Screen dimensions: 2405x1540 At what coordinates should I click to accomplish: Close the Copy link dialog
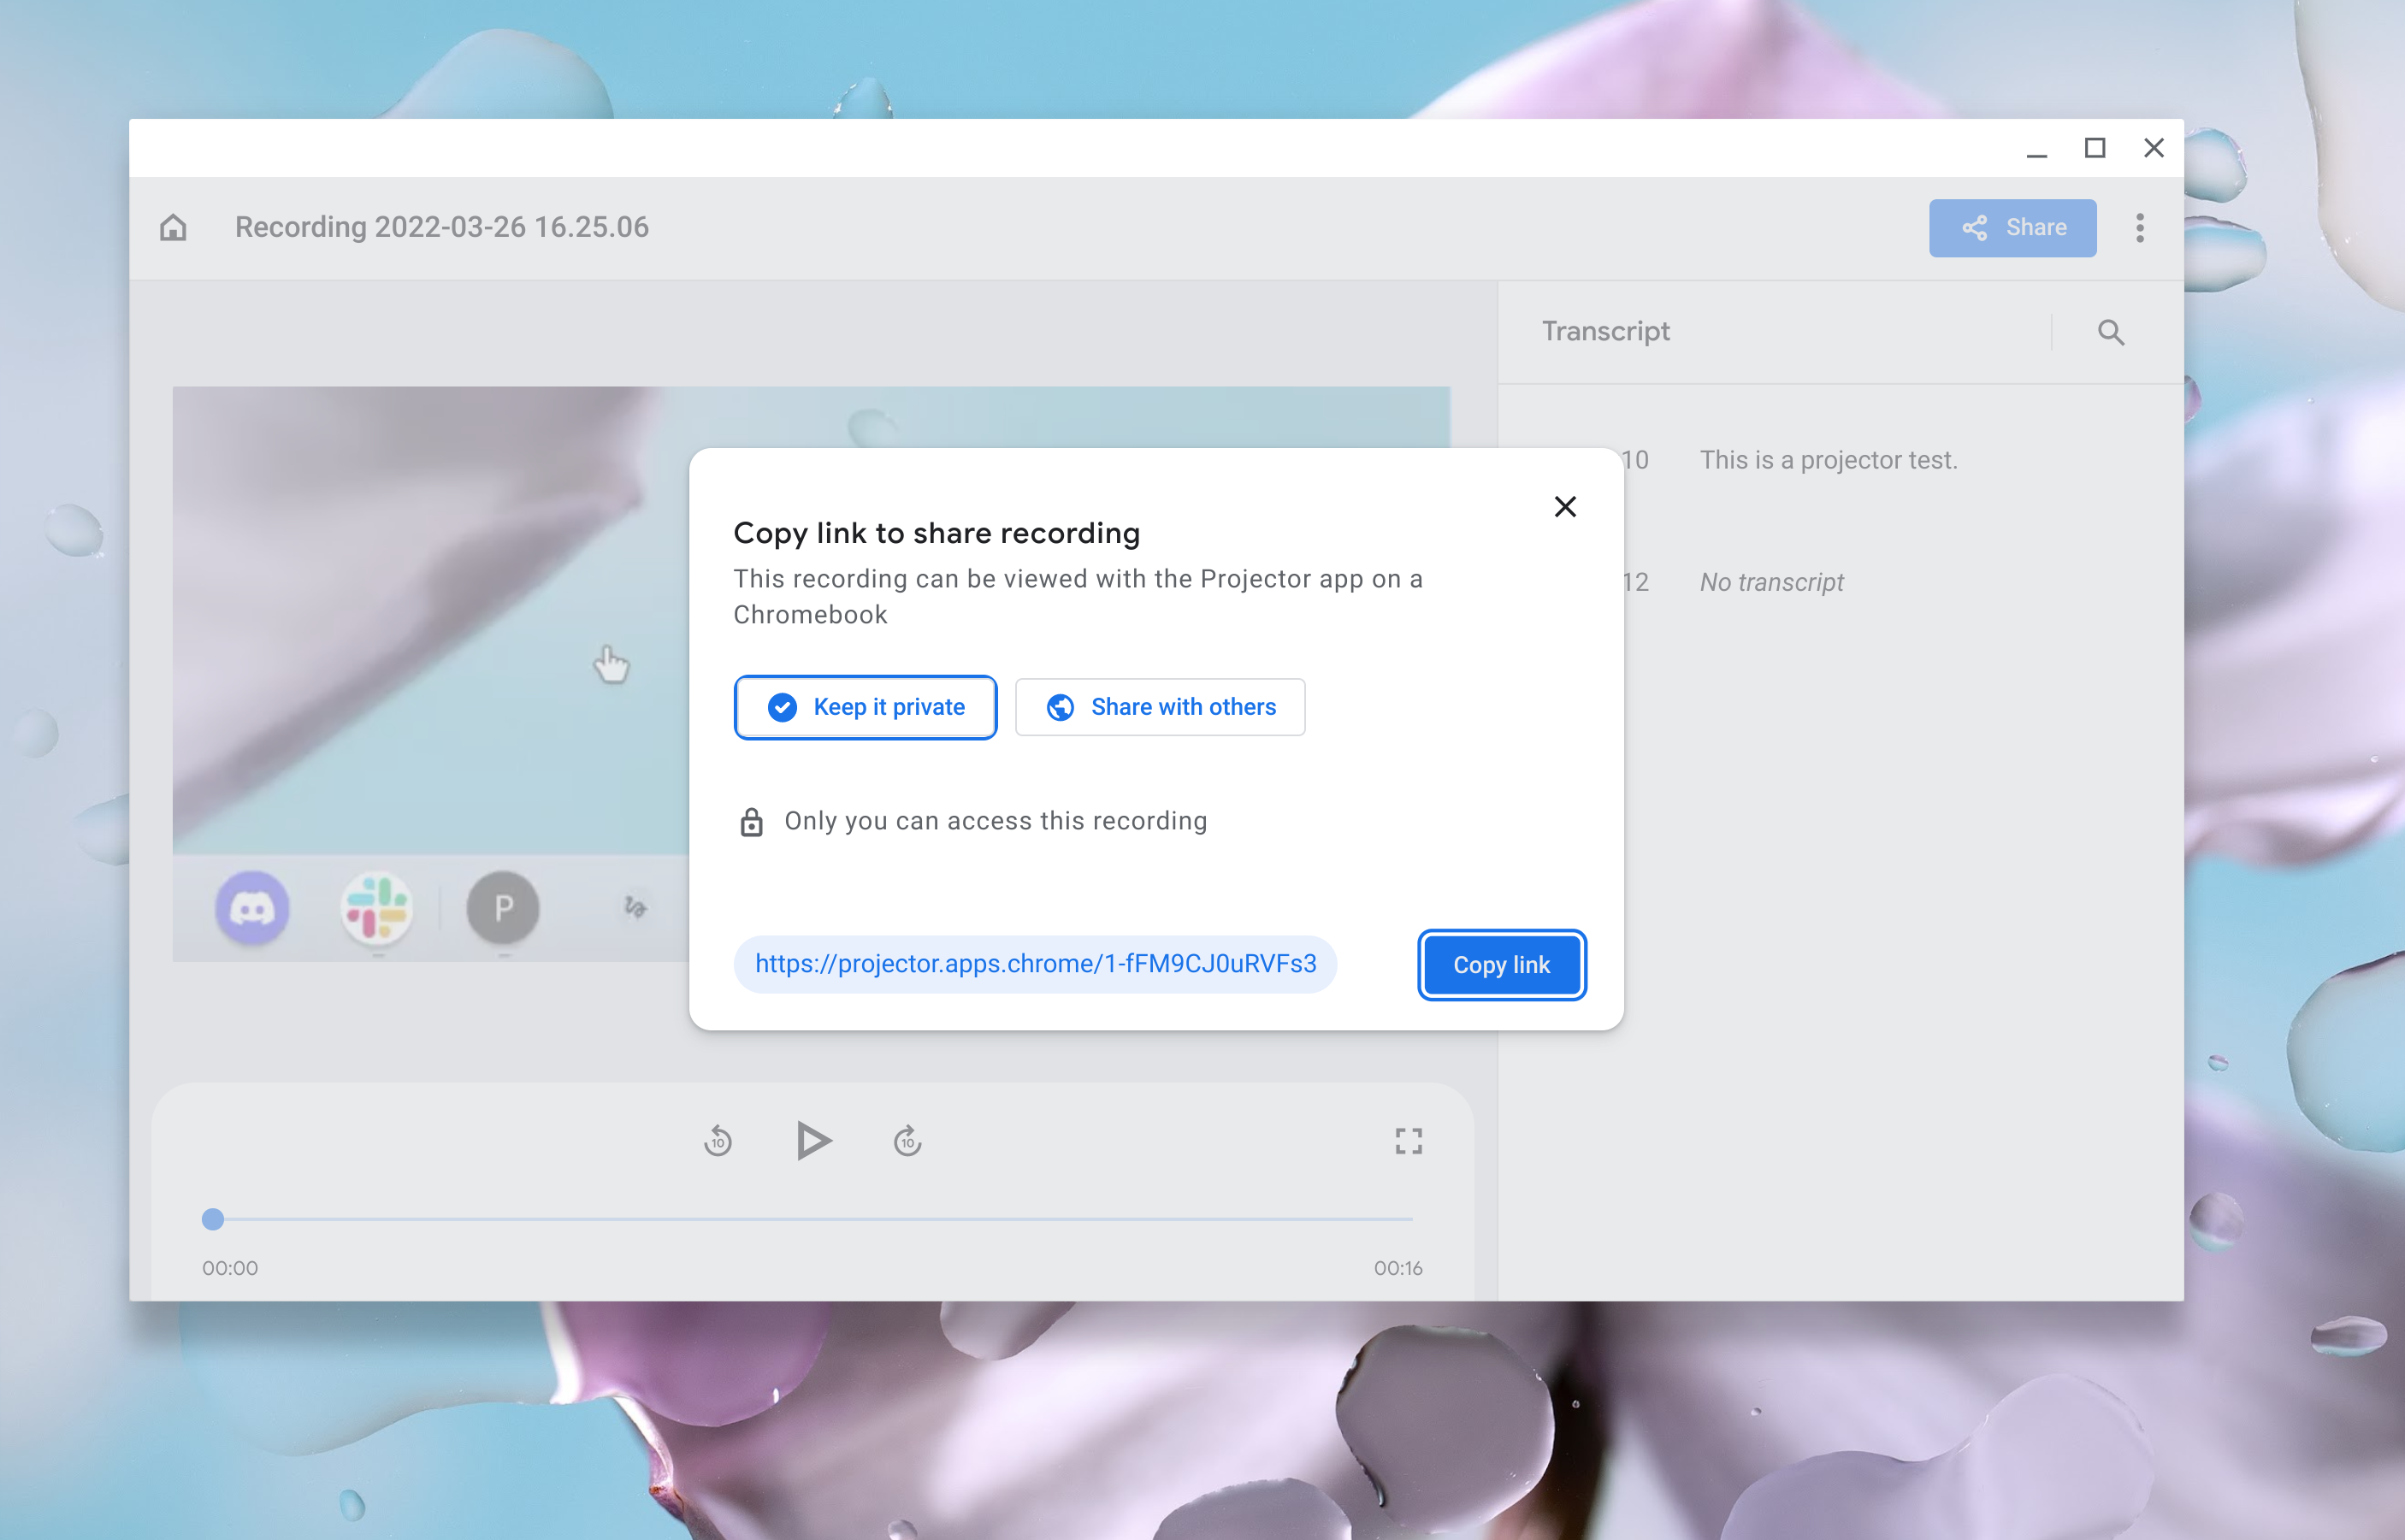1565,507
